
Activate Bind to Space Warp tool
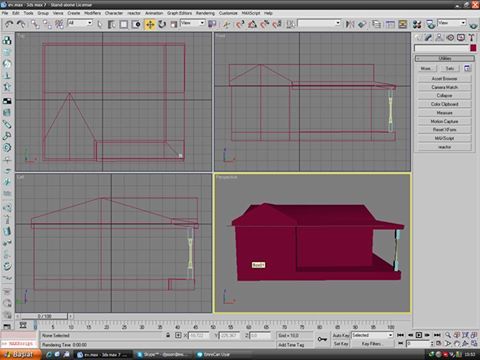59,24
